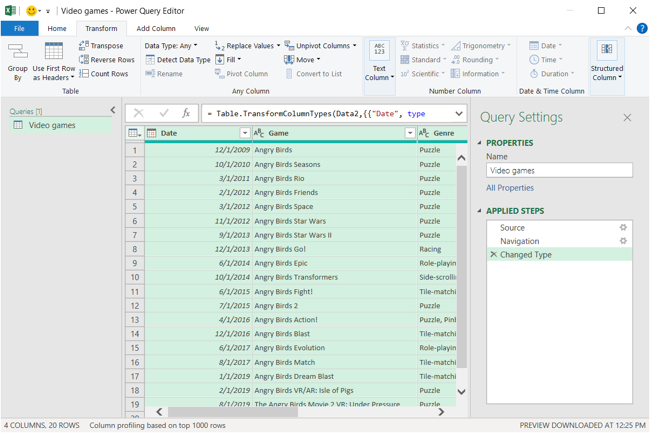
Task: Click horizontal scrollbar left arrow
Action: (159, 411)
